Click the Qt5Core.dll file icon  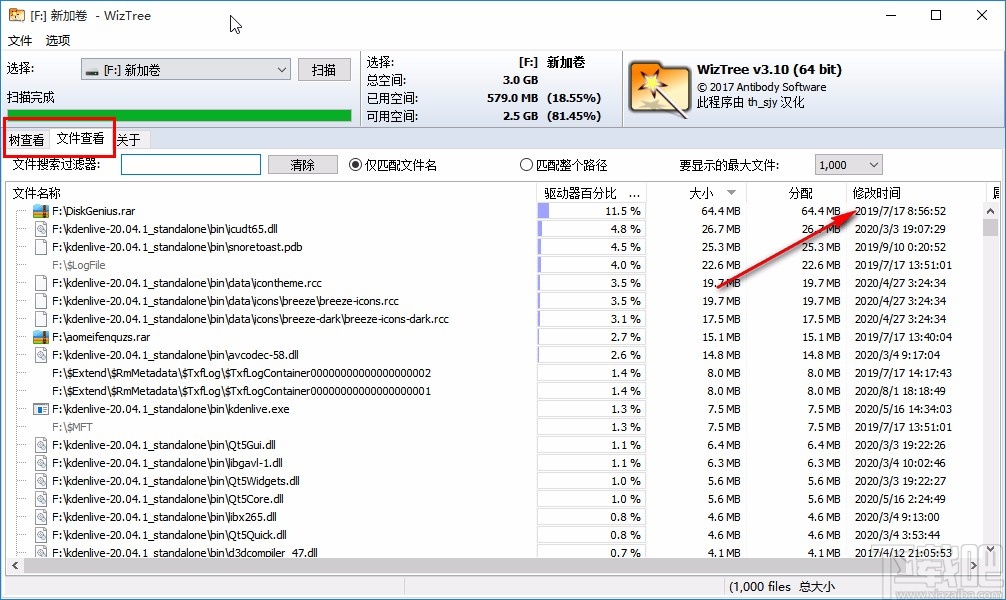41,499
